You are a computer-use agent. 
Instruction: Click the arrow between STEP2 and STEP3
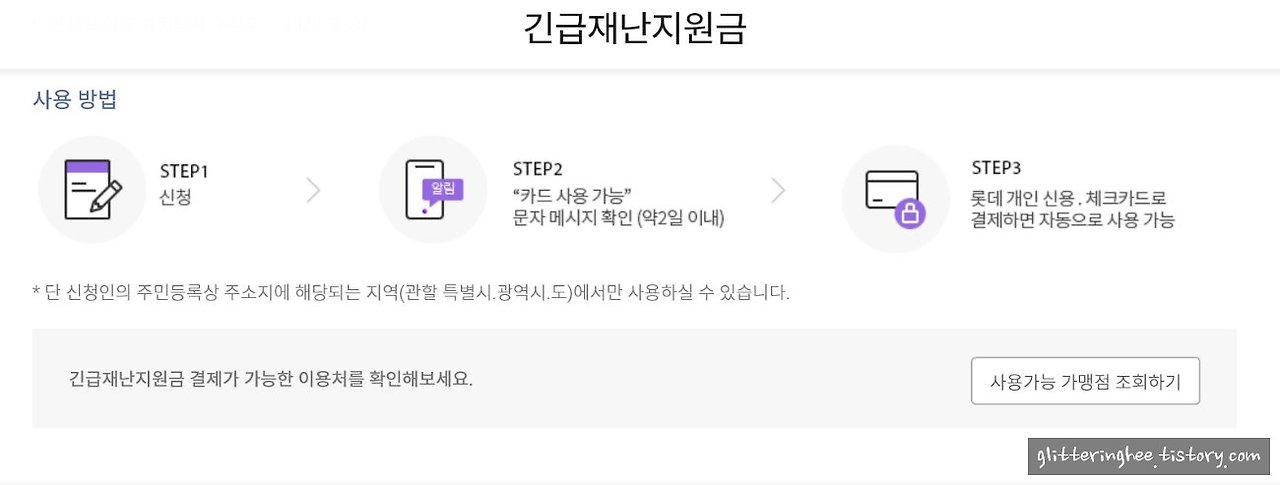[778, 190]
